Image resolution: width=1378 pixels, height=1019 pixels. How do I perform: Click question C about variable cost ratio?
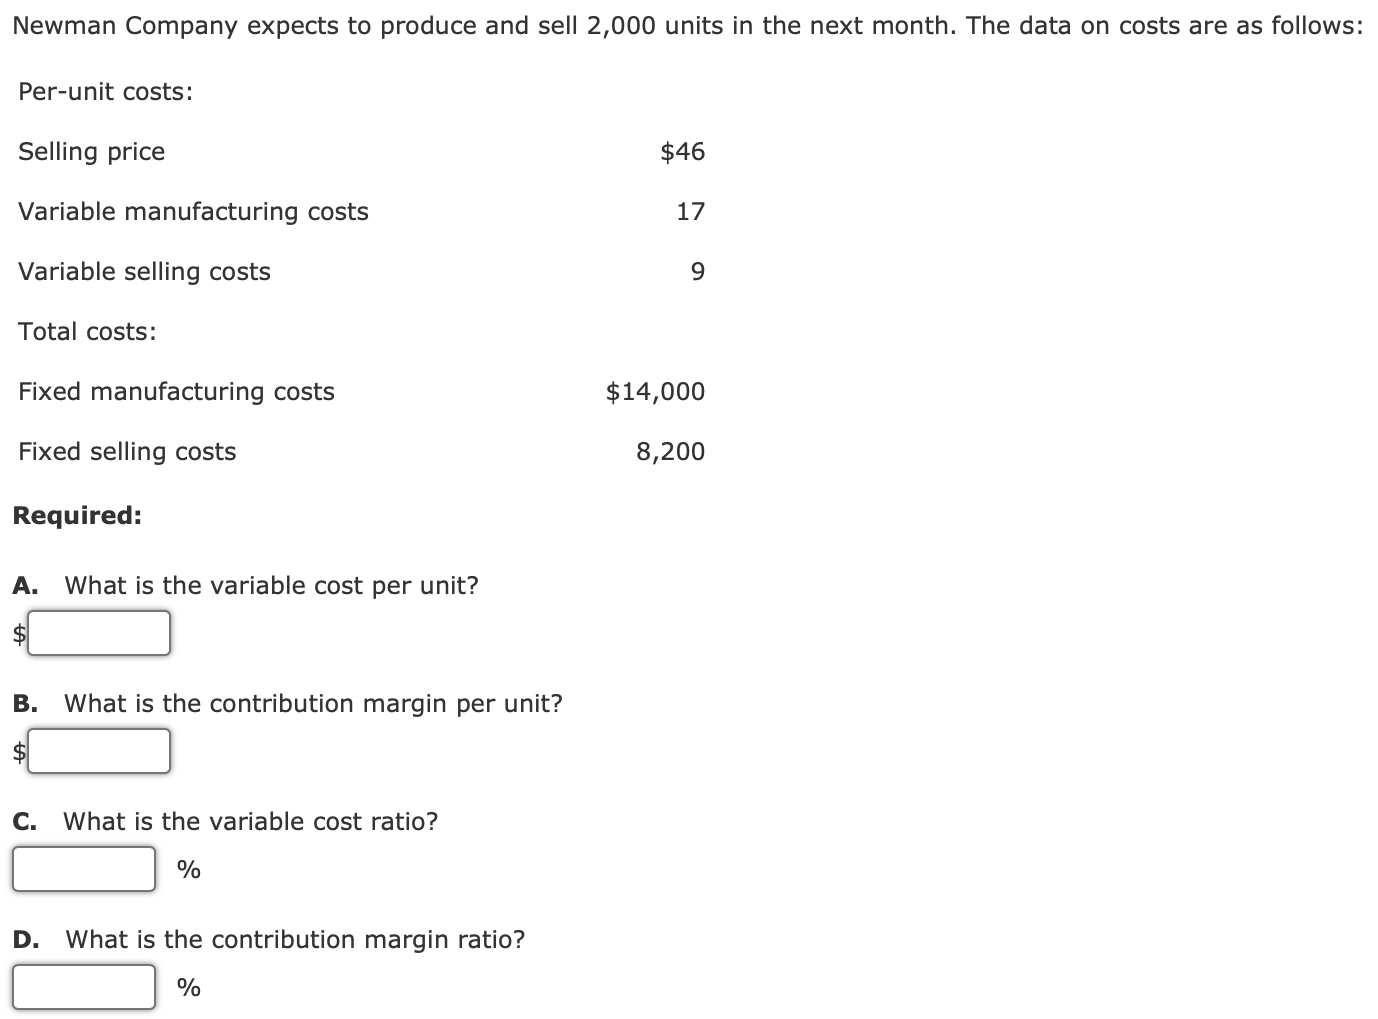tap(225, 821)
